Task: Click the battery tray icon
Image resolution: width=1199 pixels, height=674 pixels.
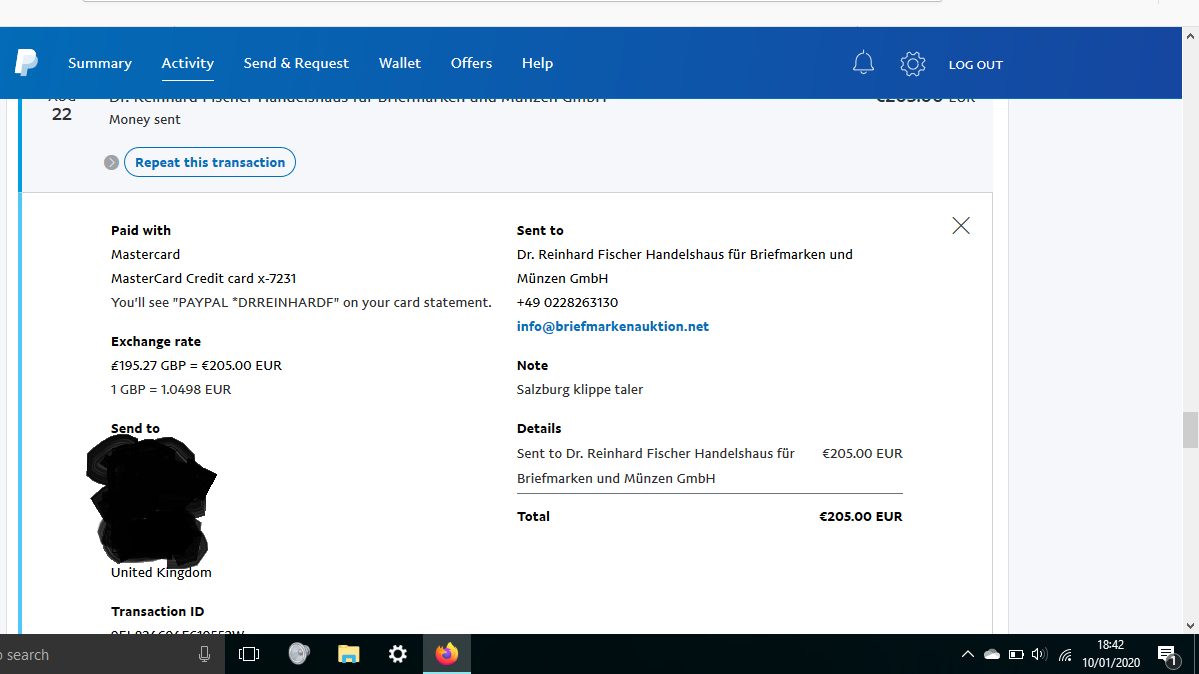Action: [1016, 655]
